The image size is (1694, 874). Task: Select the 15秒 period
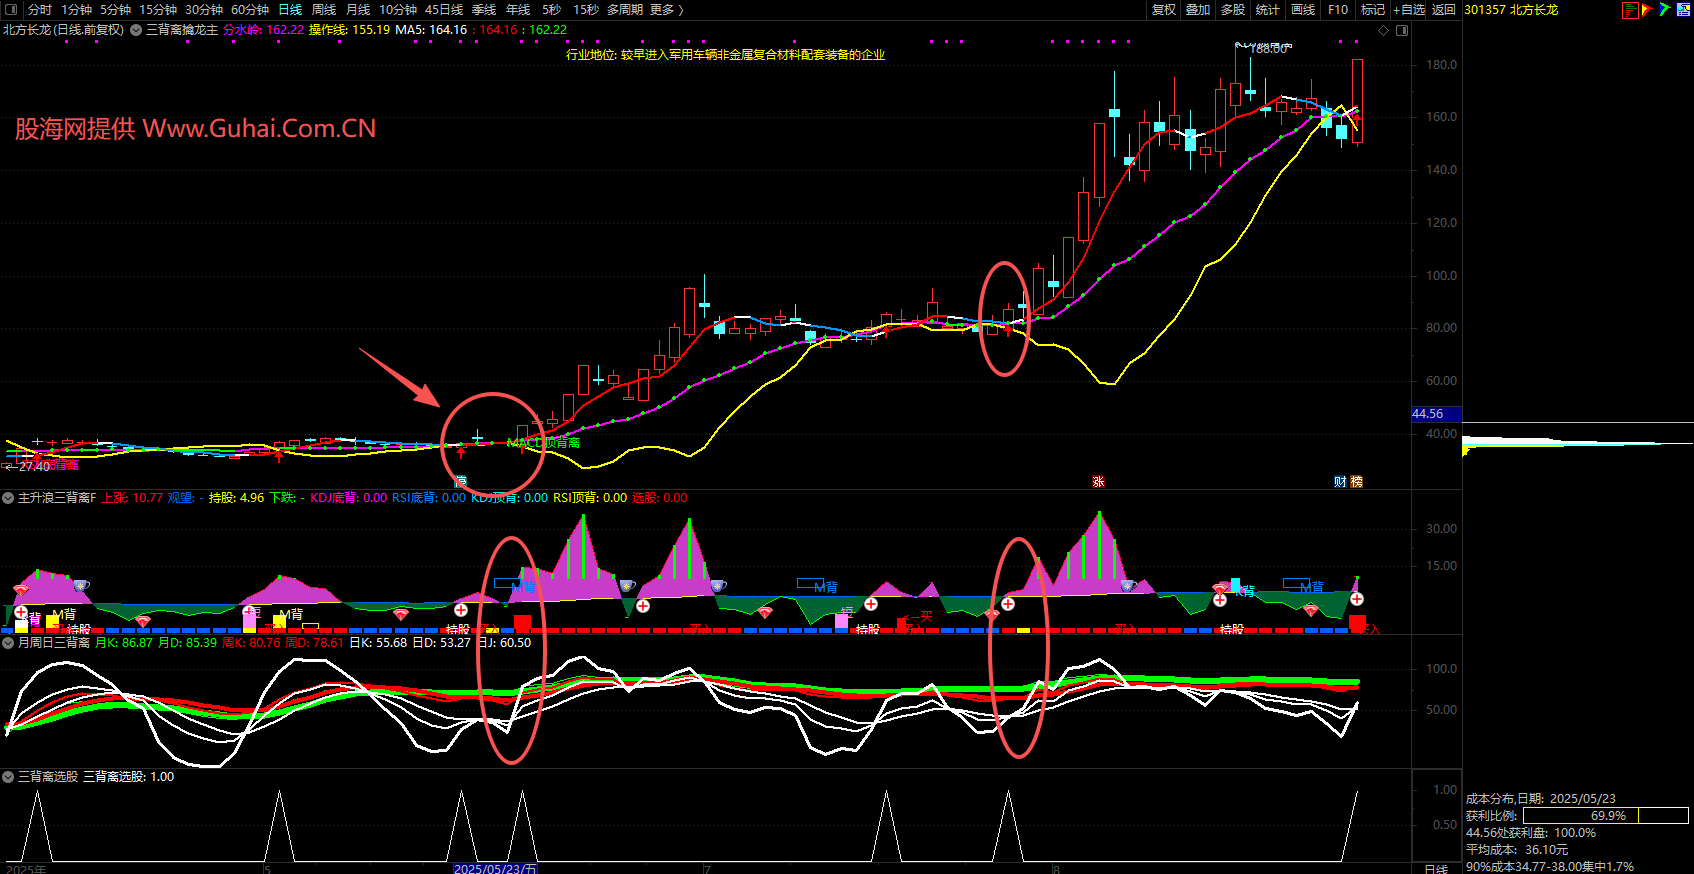pyautogui.click(x=586, y=9)
